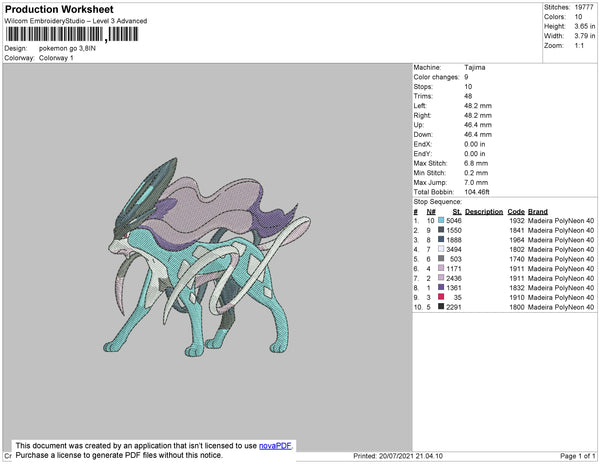Click the 'EndX:' label
This screenshot has height=464, width=600.
pos(423,144)
